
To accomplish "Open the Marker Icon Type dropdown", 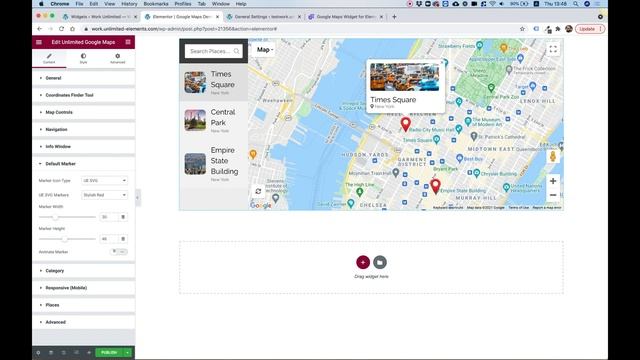I will (x=104, y=180).
